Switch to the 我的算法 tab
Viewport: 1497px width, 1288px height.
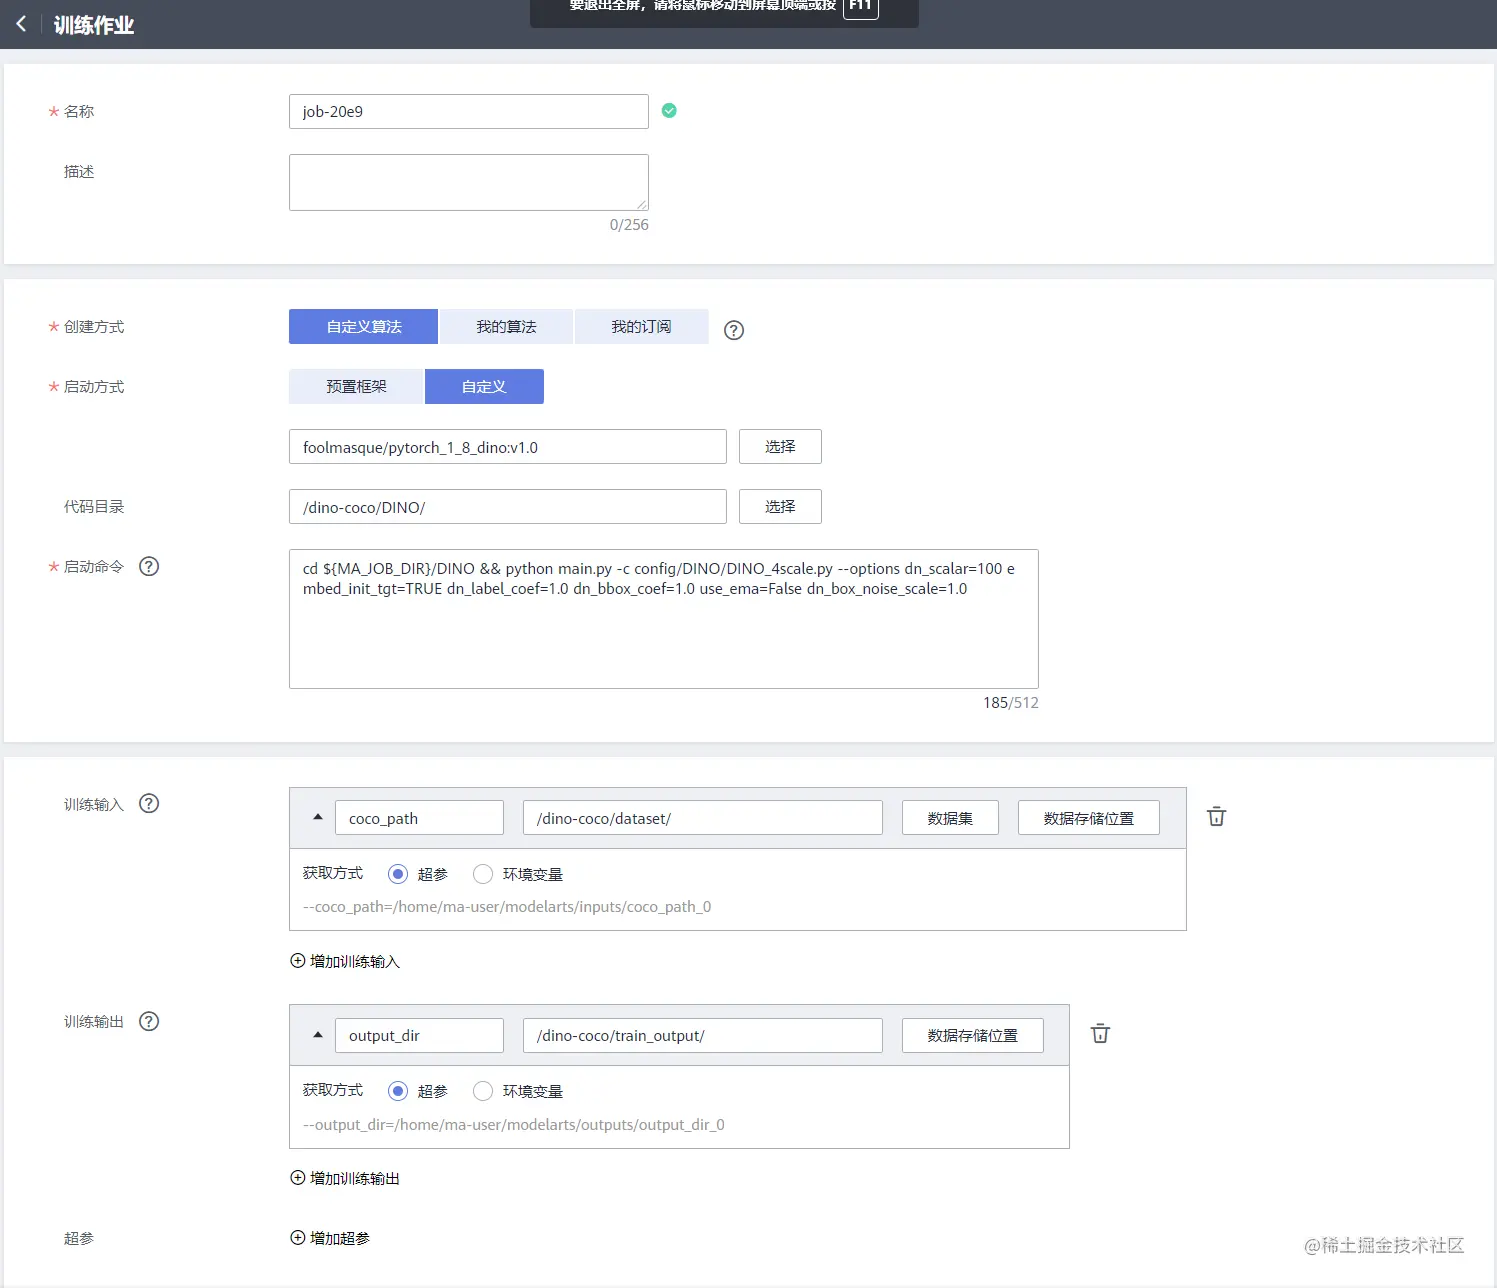click(506, 327)
